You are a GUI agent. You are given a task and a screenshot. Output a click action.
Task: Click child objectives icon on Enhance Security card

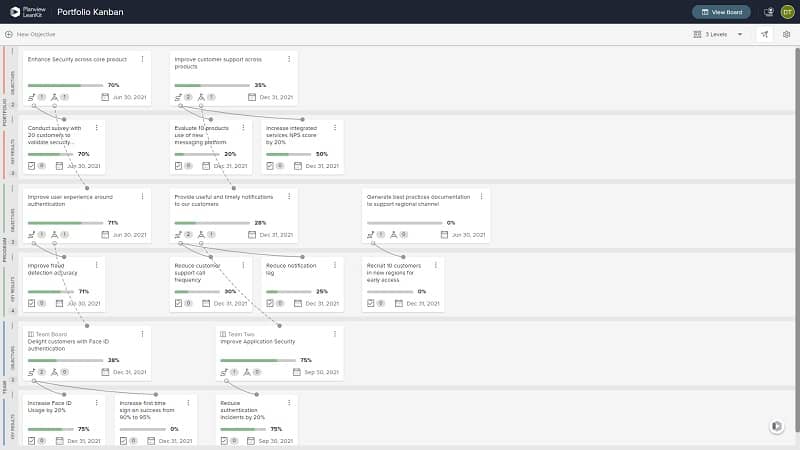[x=55, y=97]
